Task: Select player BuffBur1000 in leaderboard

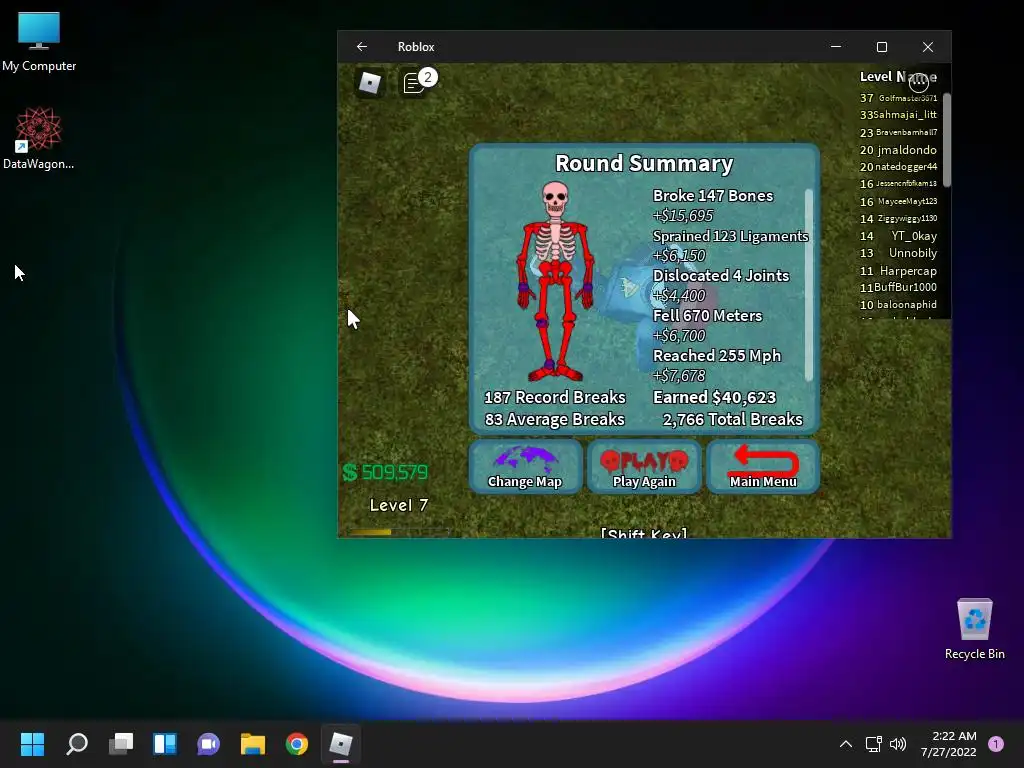Action: tap(899, 287)
